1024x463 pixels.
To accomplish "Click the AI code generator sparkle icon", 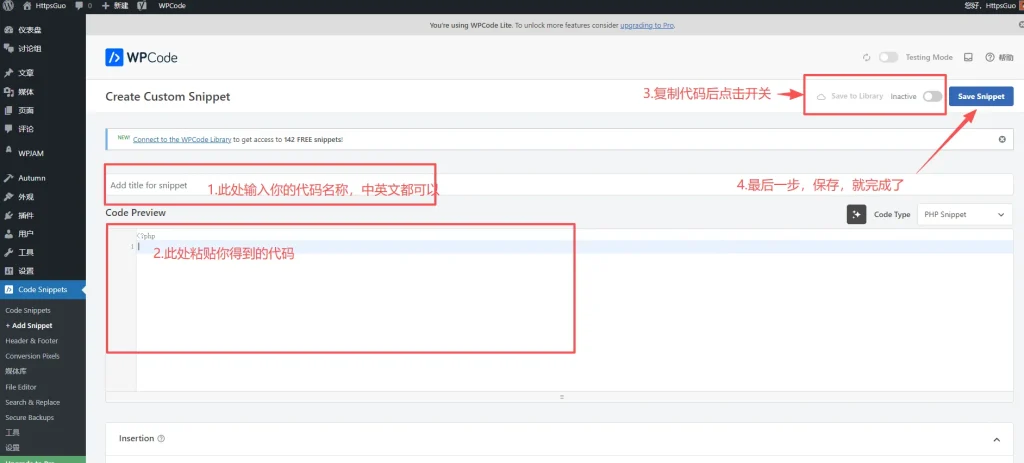I will (x=856, y=214).
